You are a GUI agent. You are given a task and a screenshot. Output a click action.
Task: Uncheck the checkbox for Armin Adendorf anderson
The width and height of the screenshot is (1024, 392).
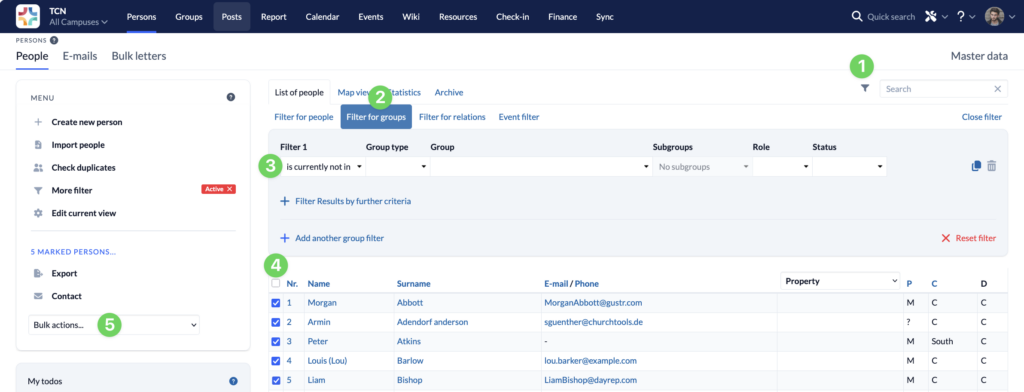click(276, 322)
